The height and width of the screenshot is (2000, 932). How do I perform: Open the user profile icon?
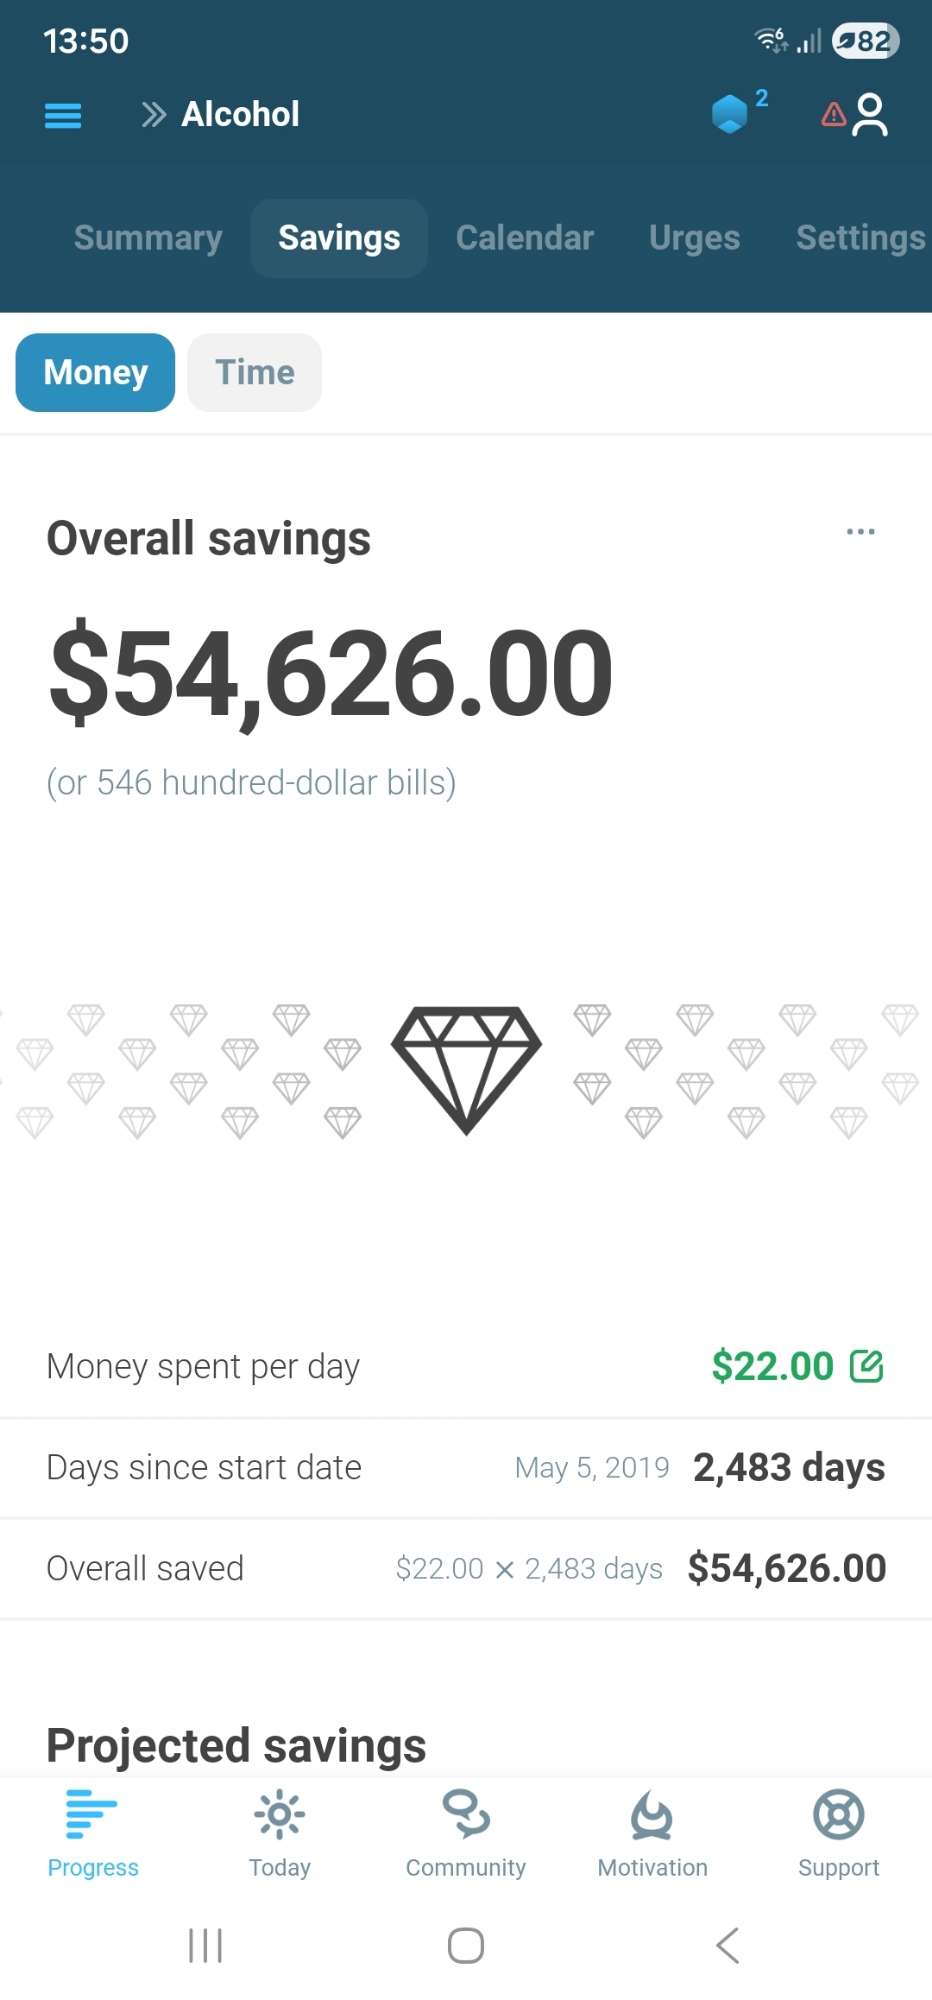[870, 115]
